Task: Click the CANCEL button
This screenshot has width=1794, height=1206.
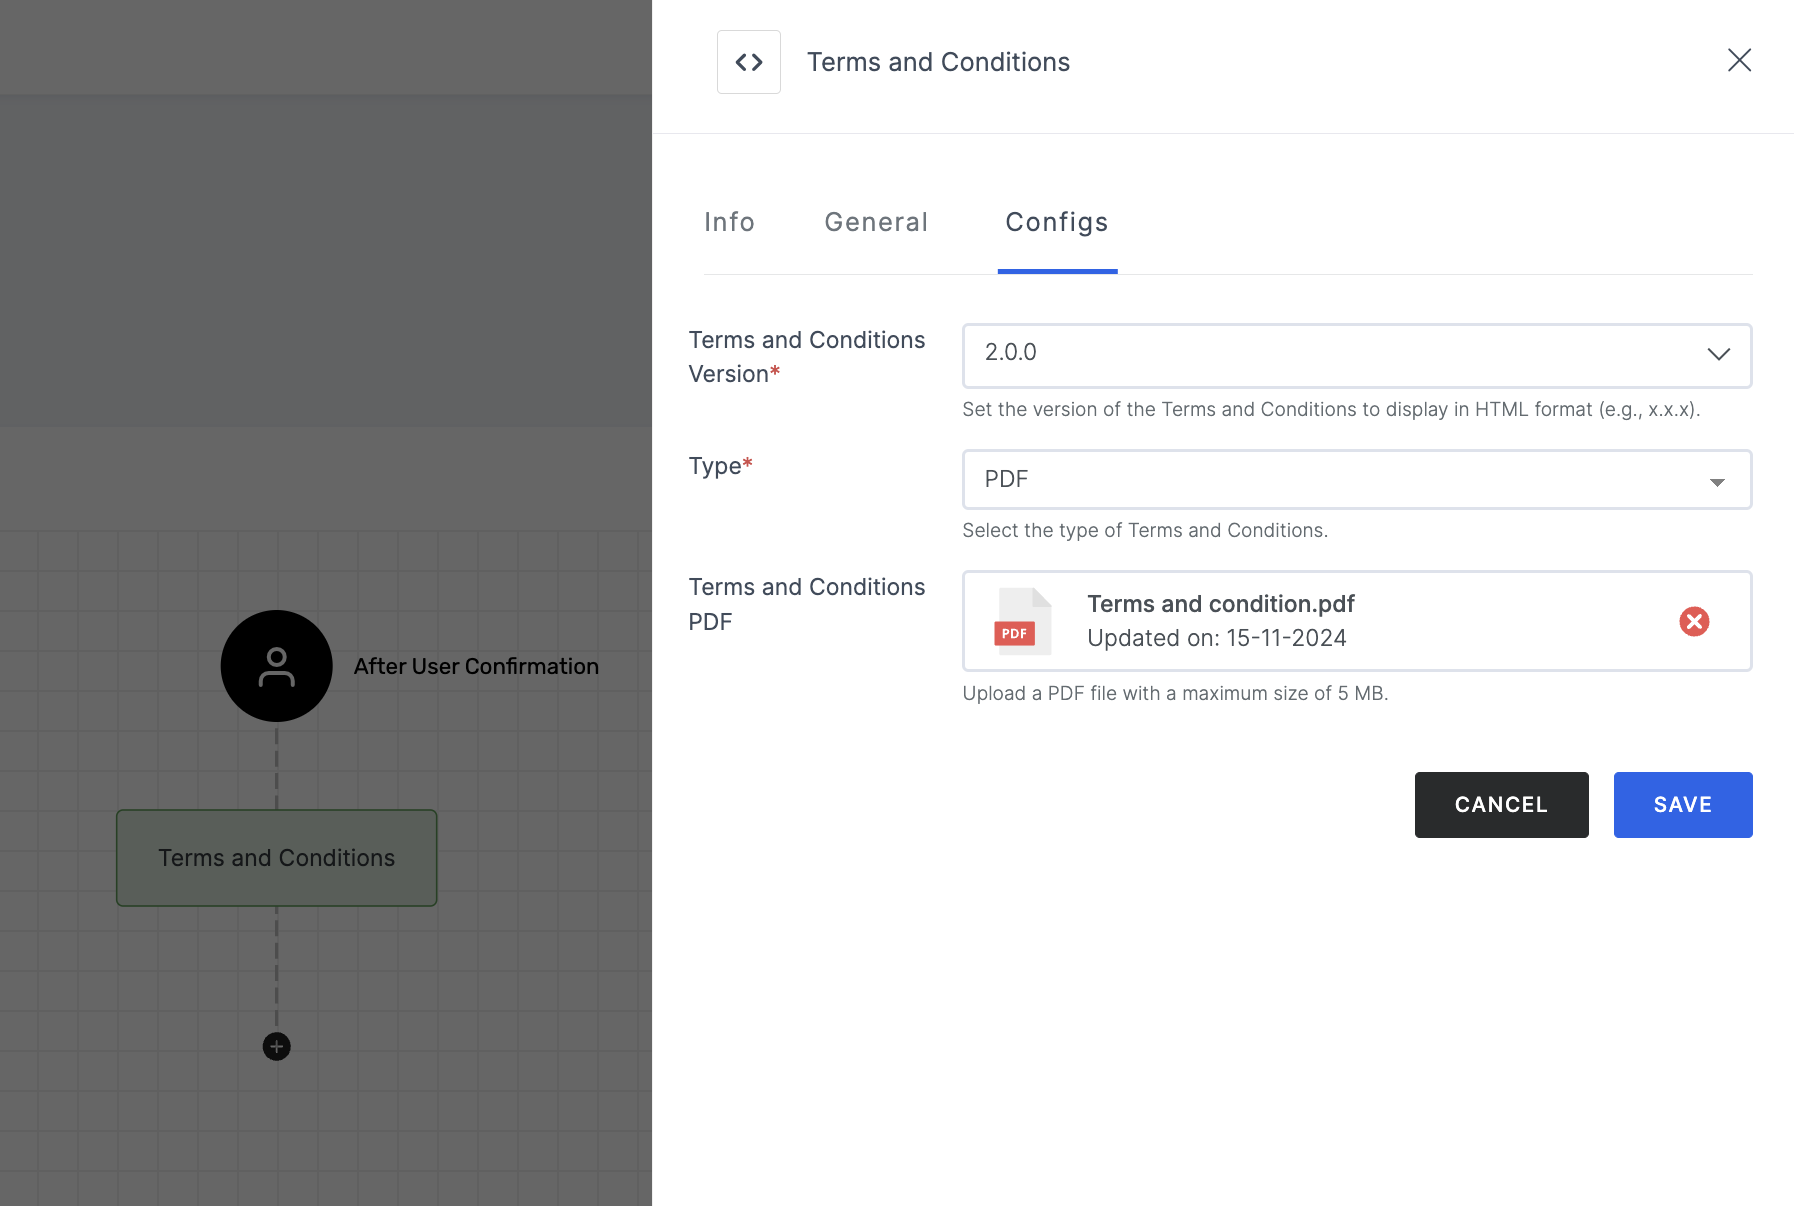Action: coord(1501,805)
